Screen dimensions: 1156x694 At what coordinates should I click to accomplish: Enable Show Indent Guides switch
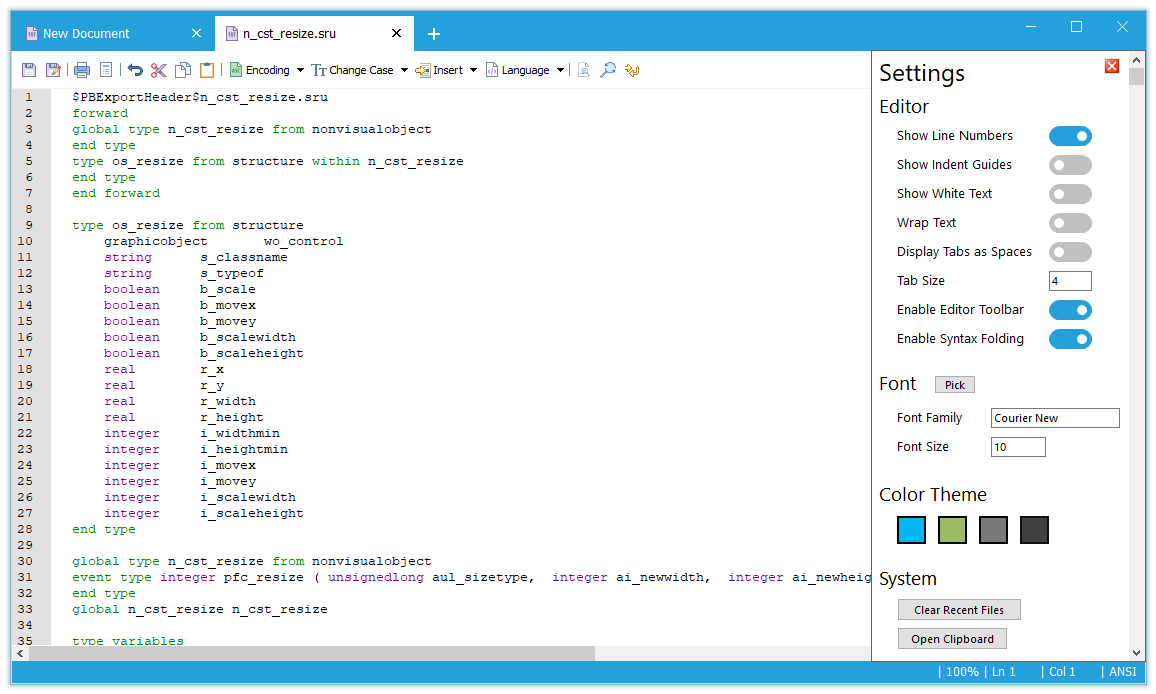pyautogui.click(x=1069, y=165)
